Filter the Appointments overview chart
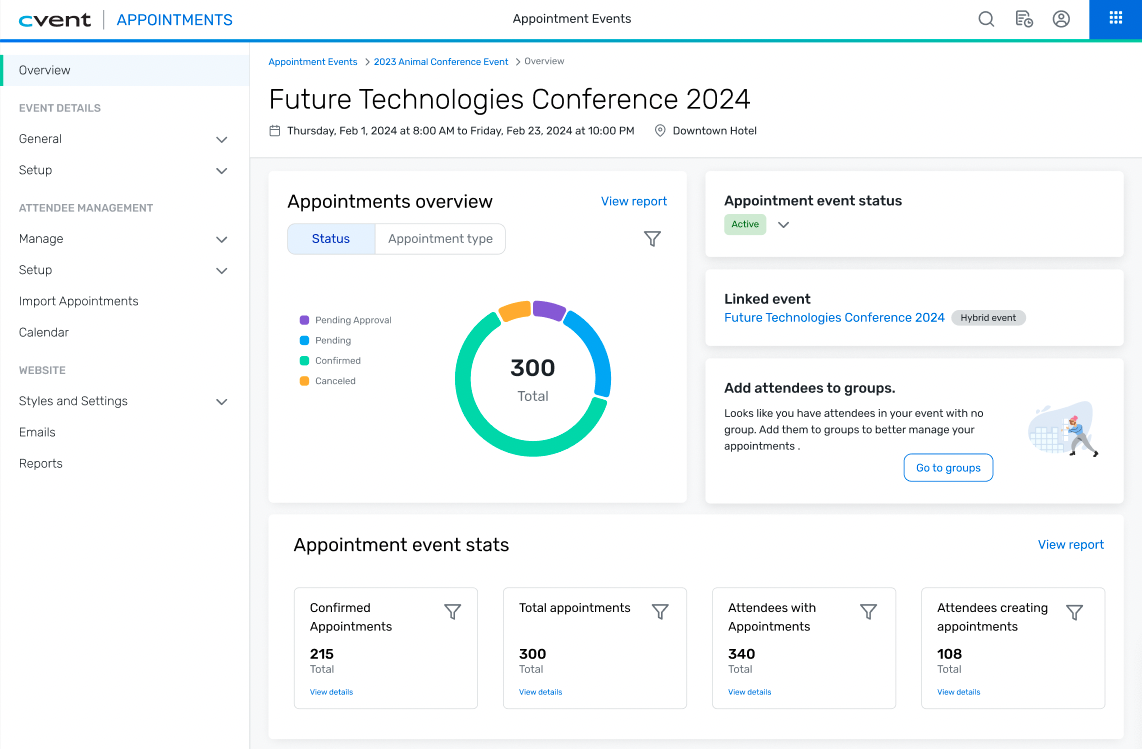The image size is (1142, 749). click(x=653, y=238)
